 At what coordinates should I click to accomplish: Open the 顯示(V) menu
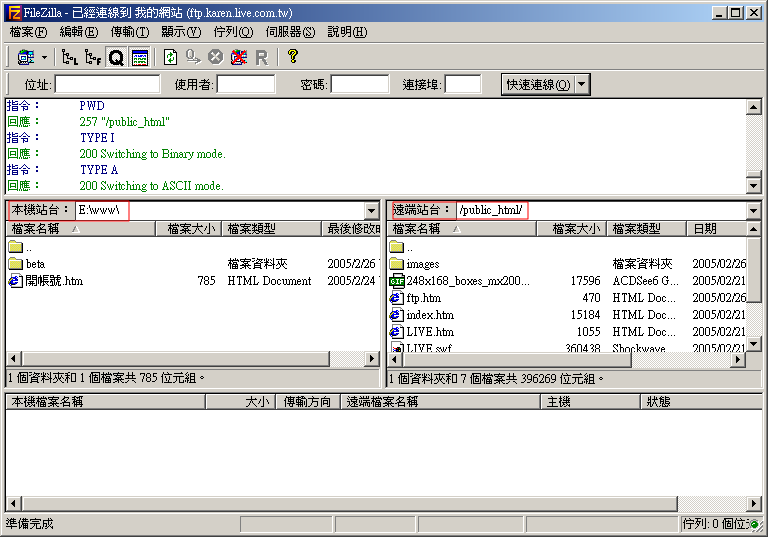click(x=181, y=32)
